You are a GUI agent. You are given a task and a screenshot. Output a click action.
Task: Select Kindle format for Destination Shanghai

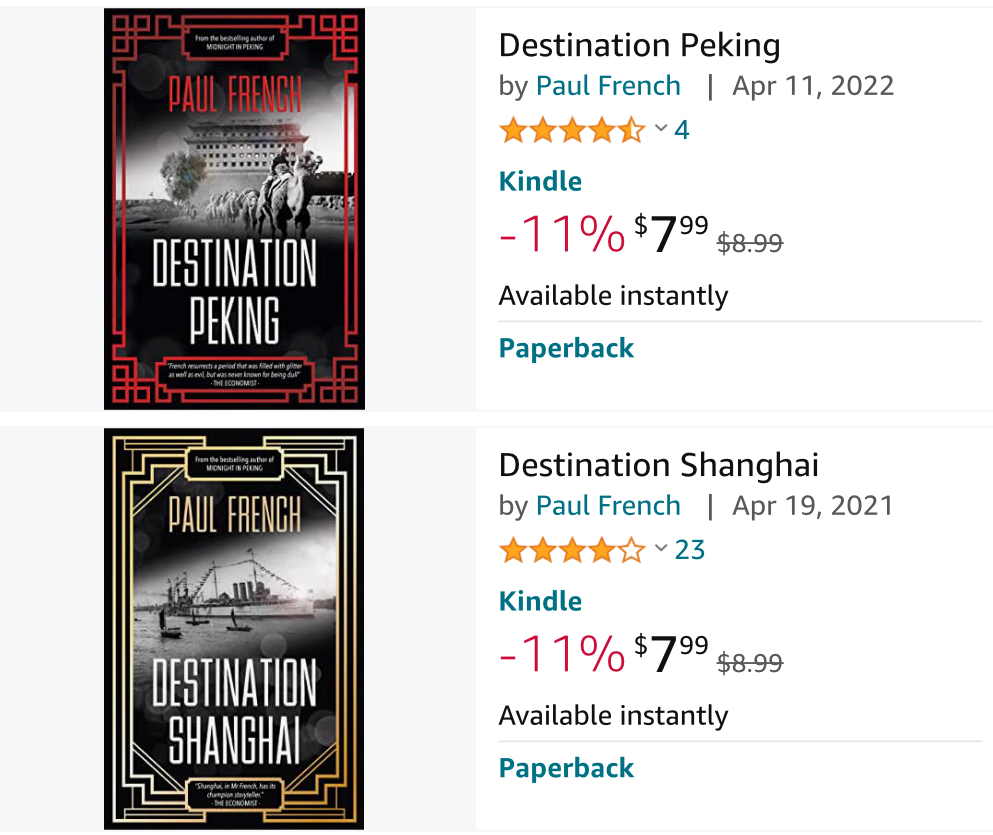click(x=540, y=601)
